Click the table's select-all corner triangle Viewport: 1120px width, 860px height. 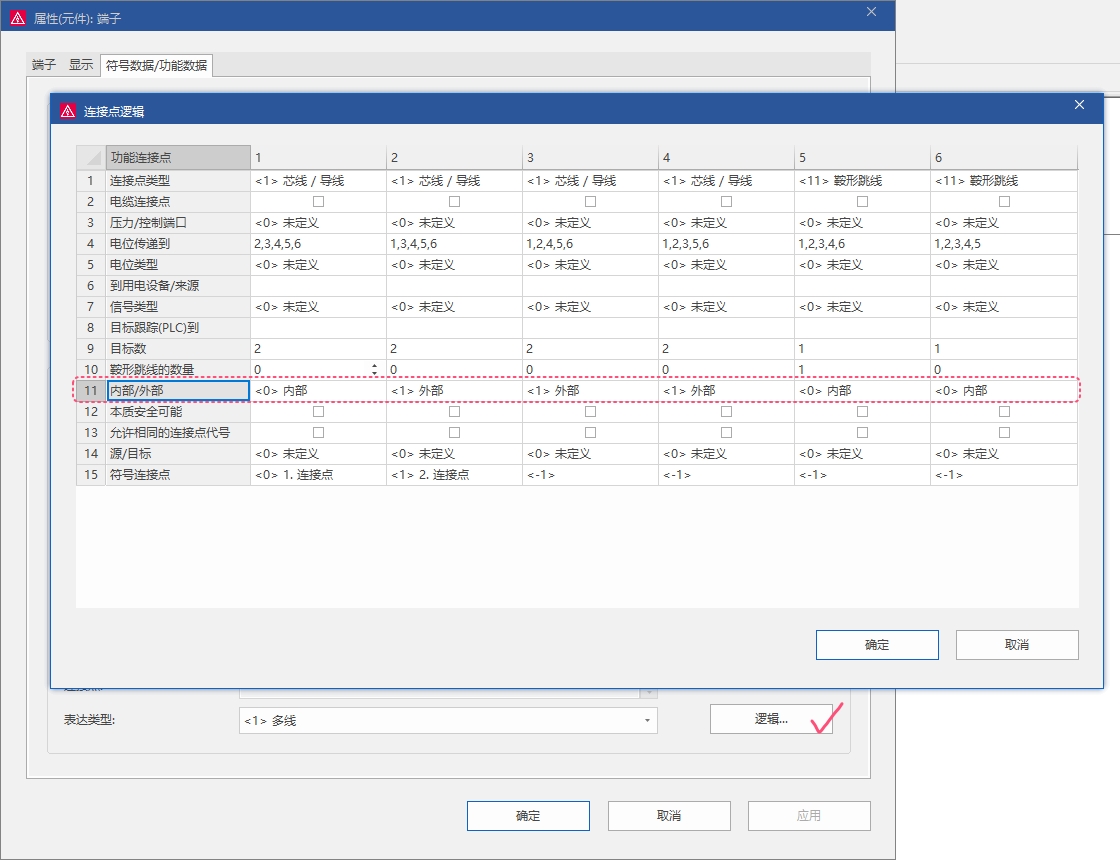click(92, 158)
